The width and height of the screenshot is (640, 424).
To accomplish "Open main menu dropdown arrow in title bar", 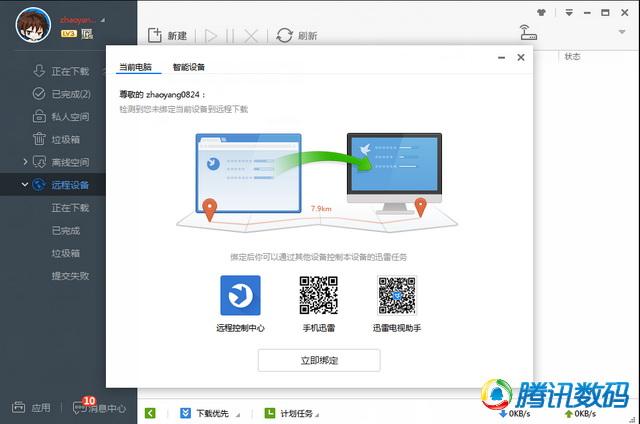I will pos(569,13).
